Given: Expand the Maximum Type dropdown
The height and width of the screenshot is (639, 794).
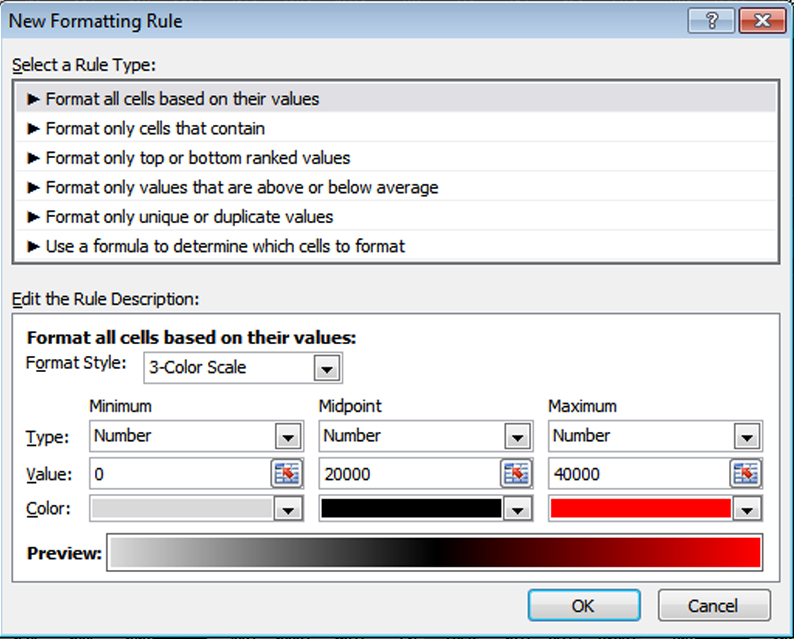Looking at the screenshot, I should [x=746, y=436].
